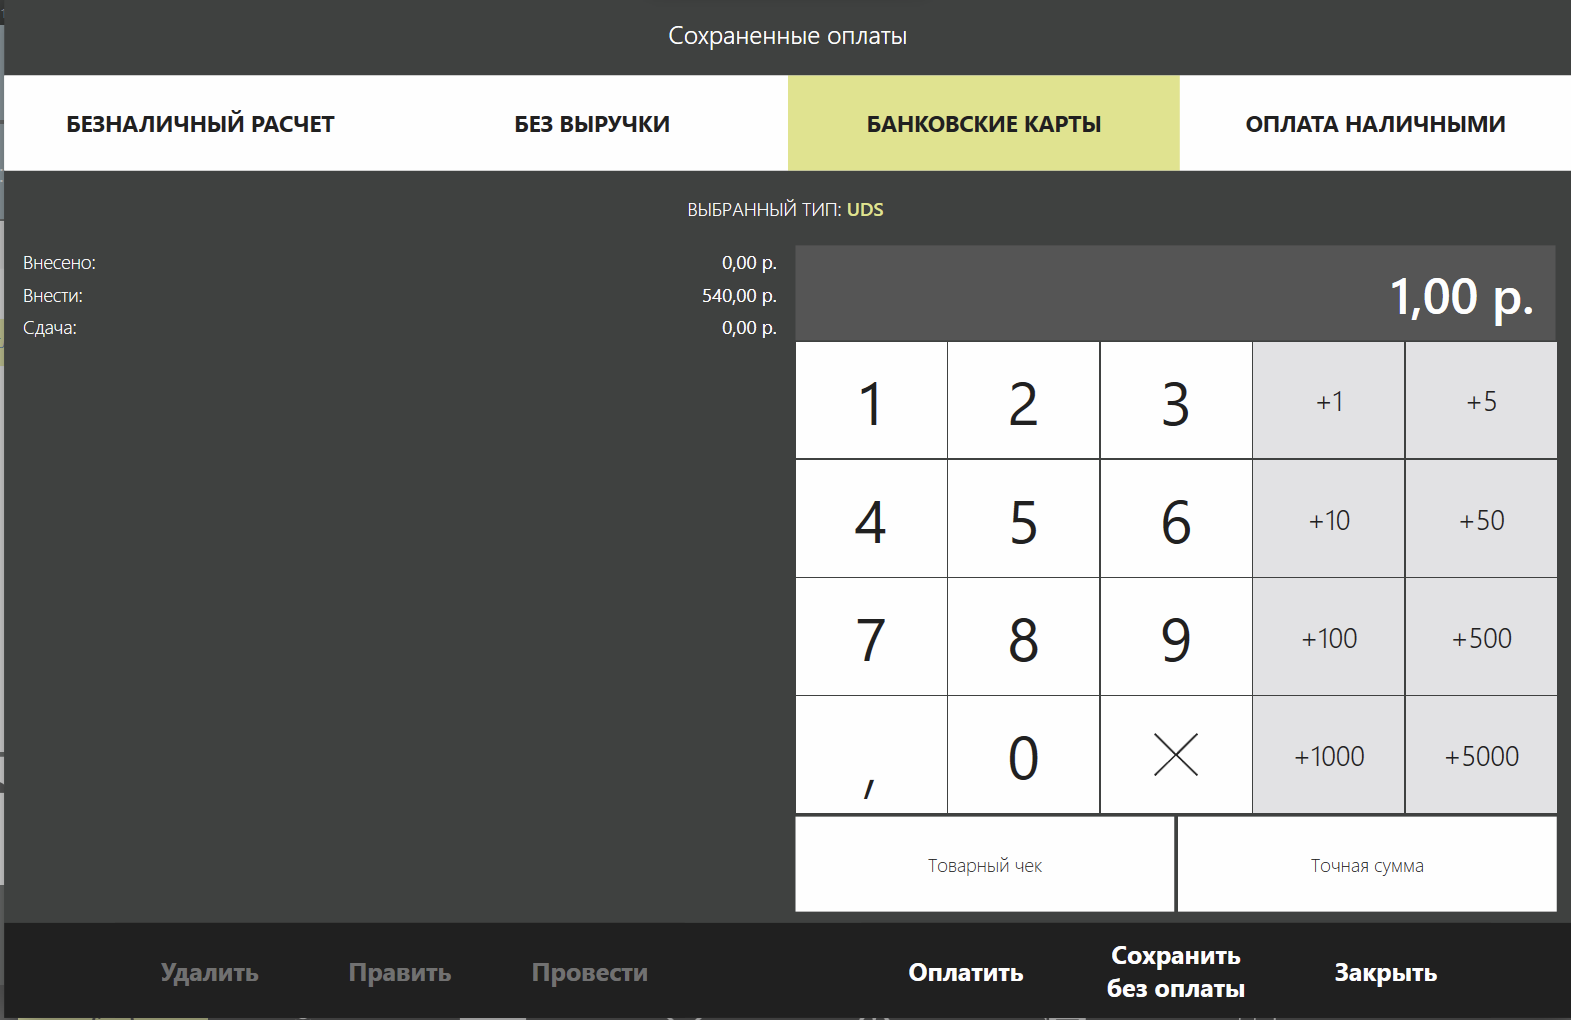
Task: Tap digit 8 on the keypad
Action: point(1023,637)
